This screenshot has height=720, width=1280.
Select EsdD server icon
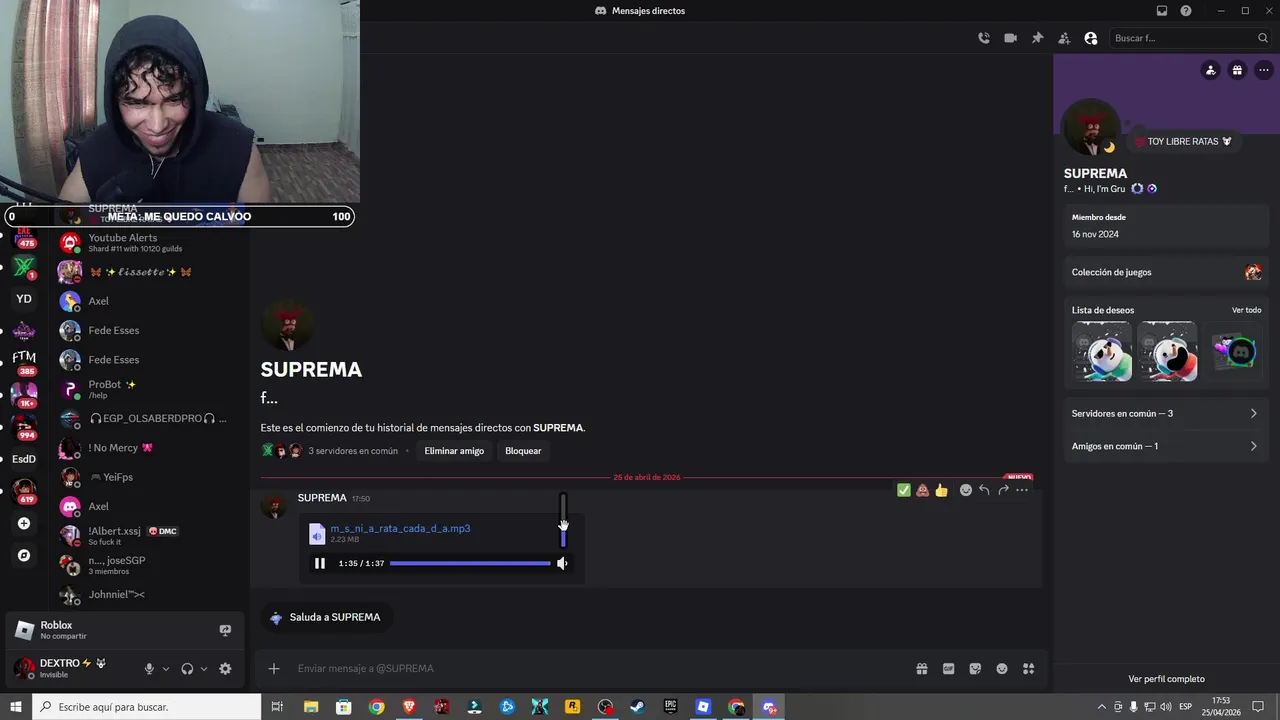pyautogui.click(x=24, y=459)
